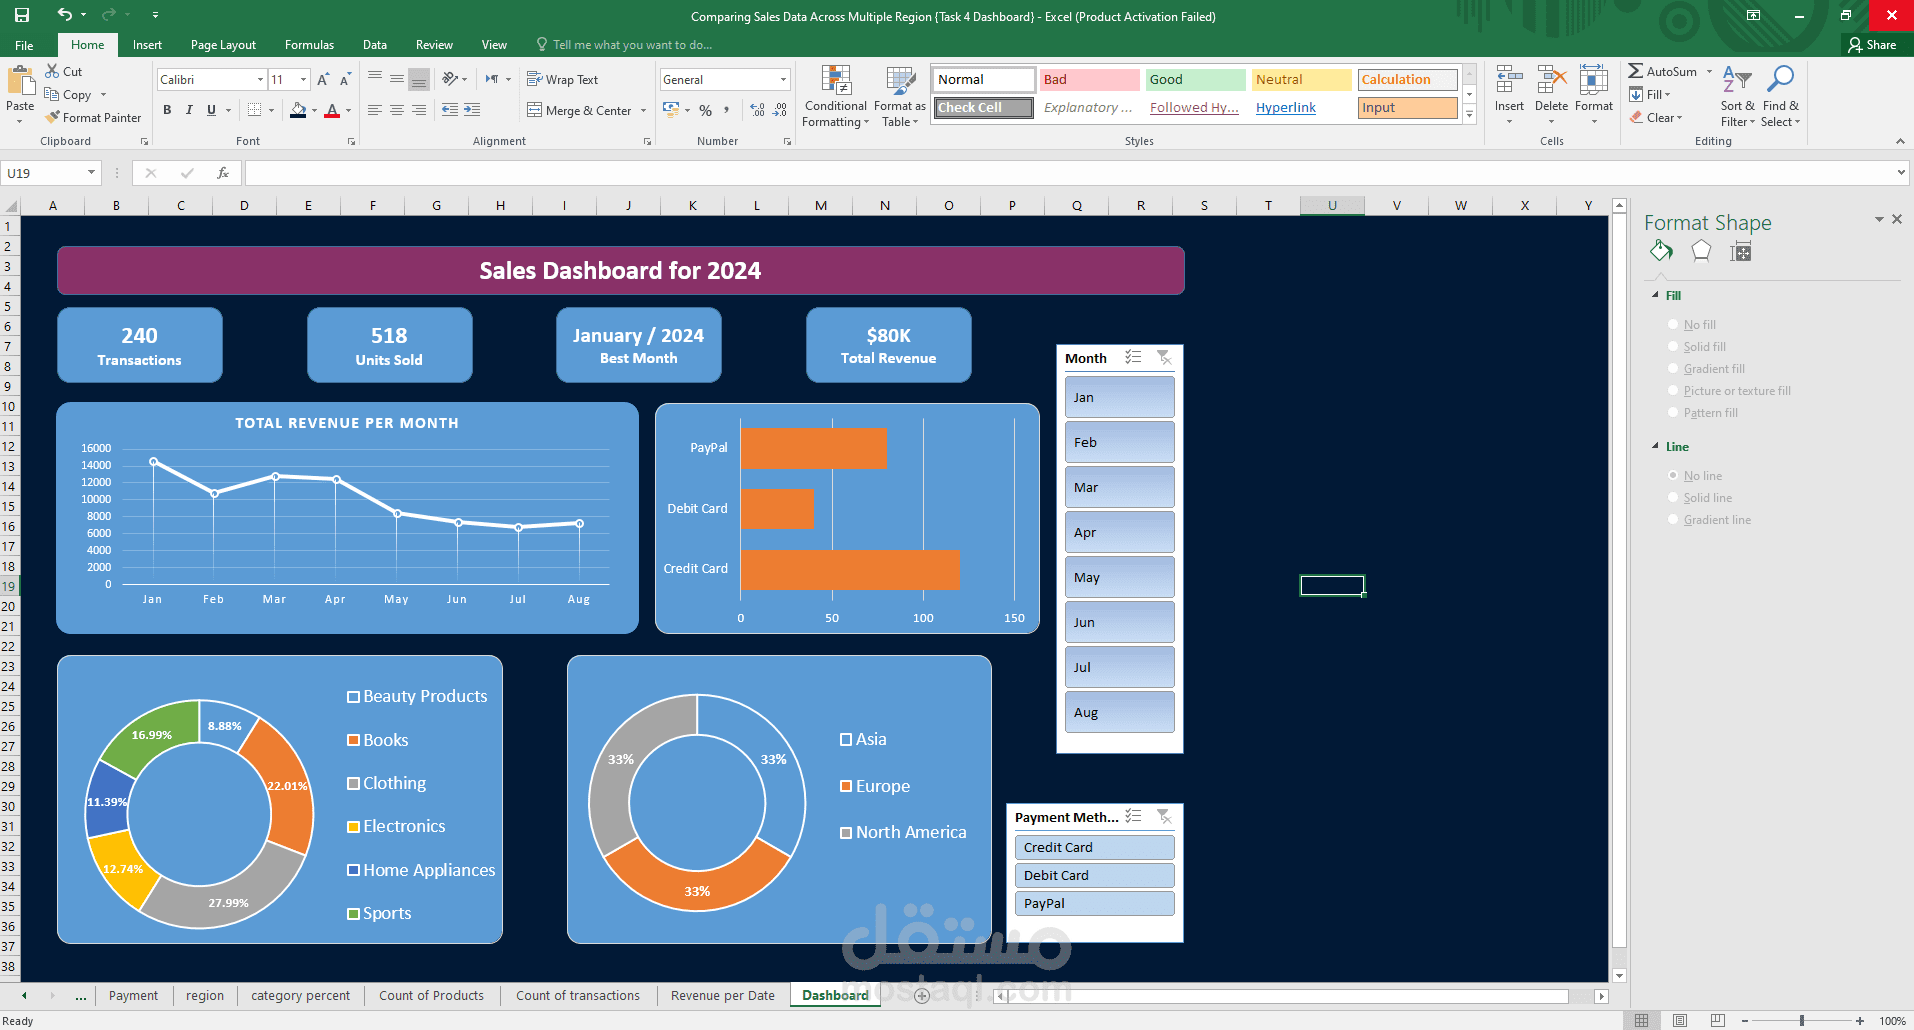Switch to the Page Layout ribbon tab
The width and height of the screenshot is (1914, 1030).
point(223,45)
